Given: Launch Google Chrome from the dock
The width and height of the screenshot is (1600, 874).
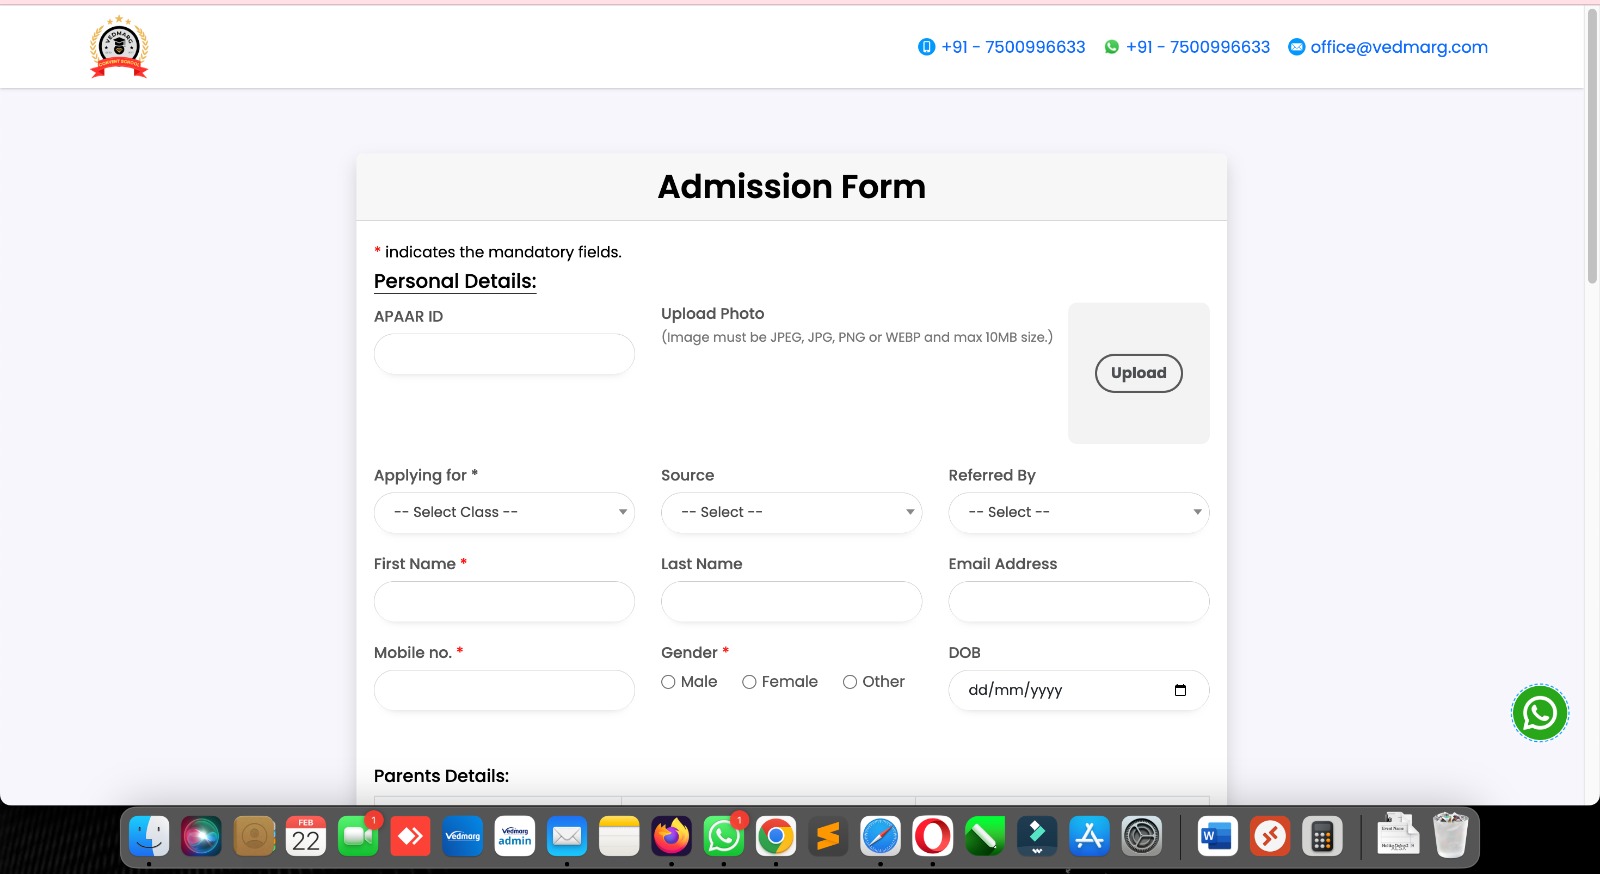Looking at the screenshot, I should pyautogui.click(x=776, y=836).
